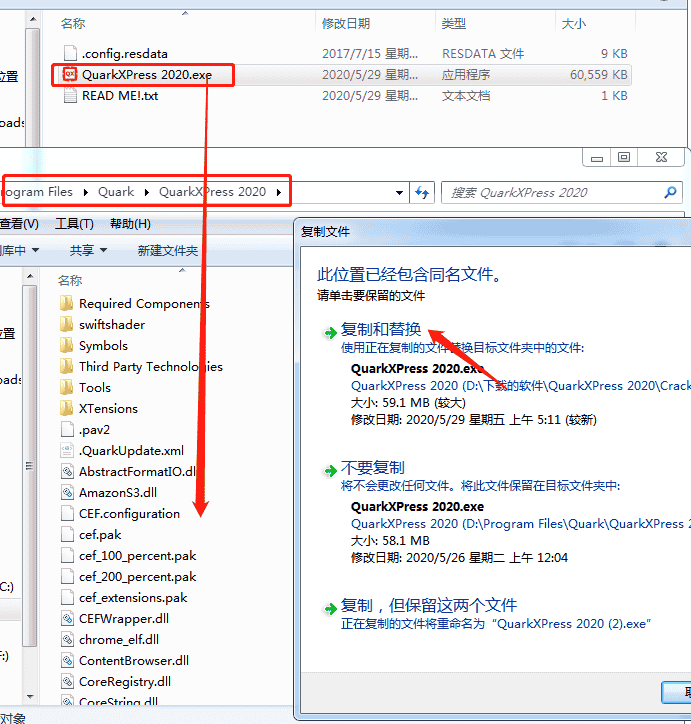This screenshot has height=724, width=691.
Task: Click the lower window's file list scrollbar down arrow
Action: click(x=30, y=696)
